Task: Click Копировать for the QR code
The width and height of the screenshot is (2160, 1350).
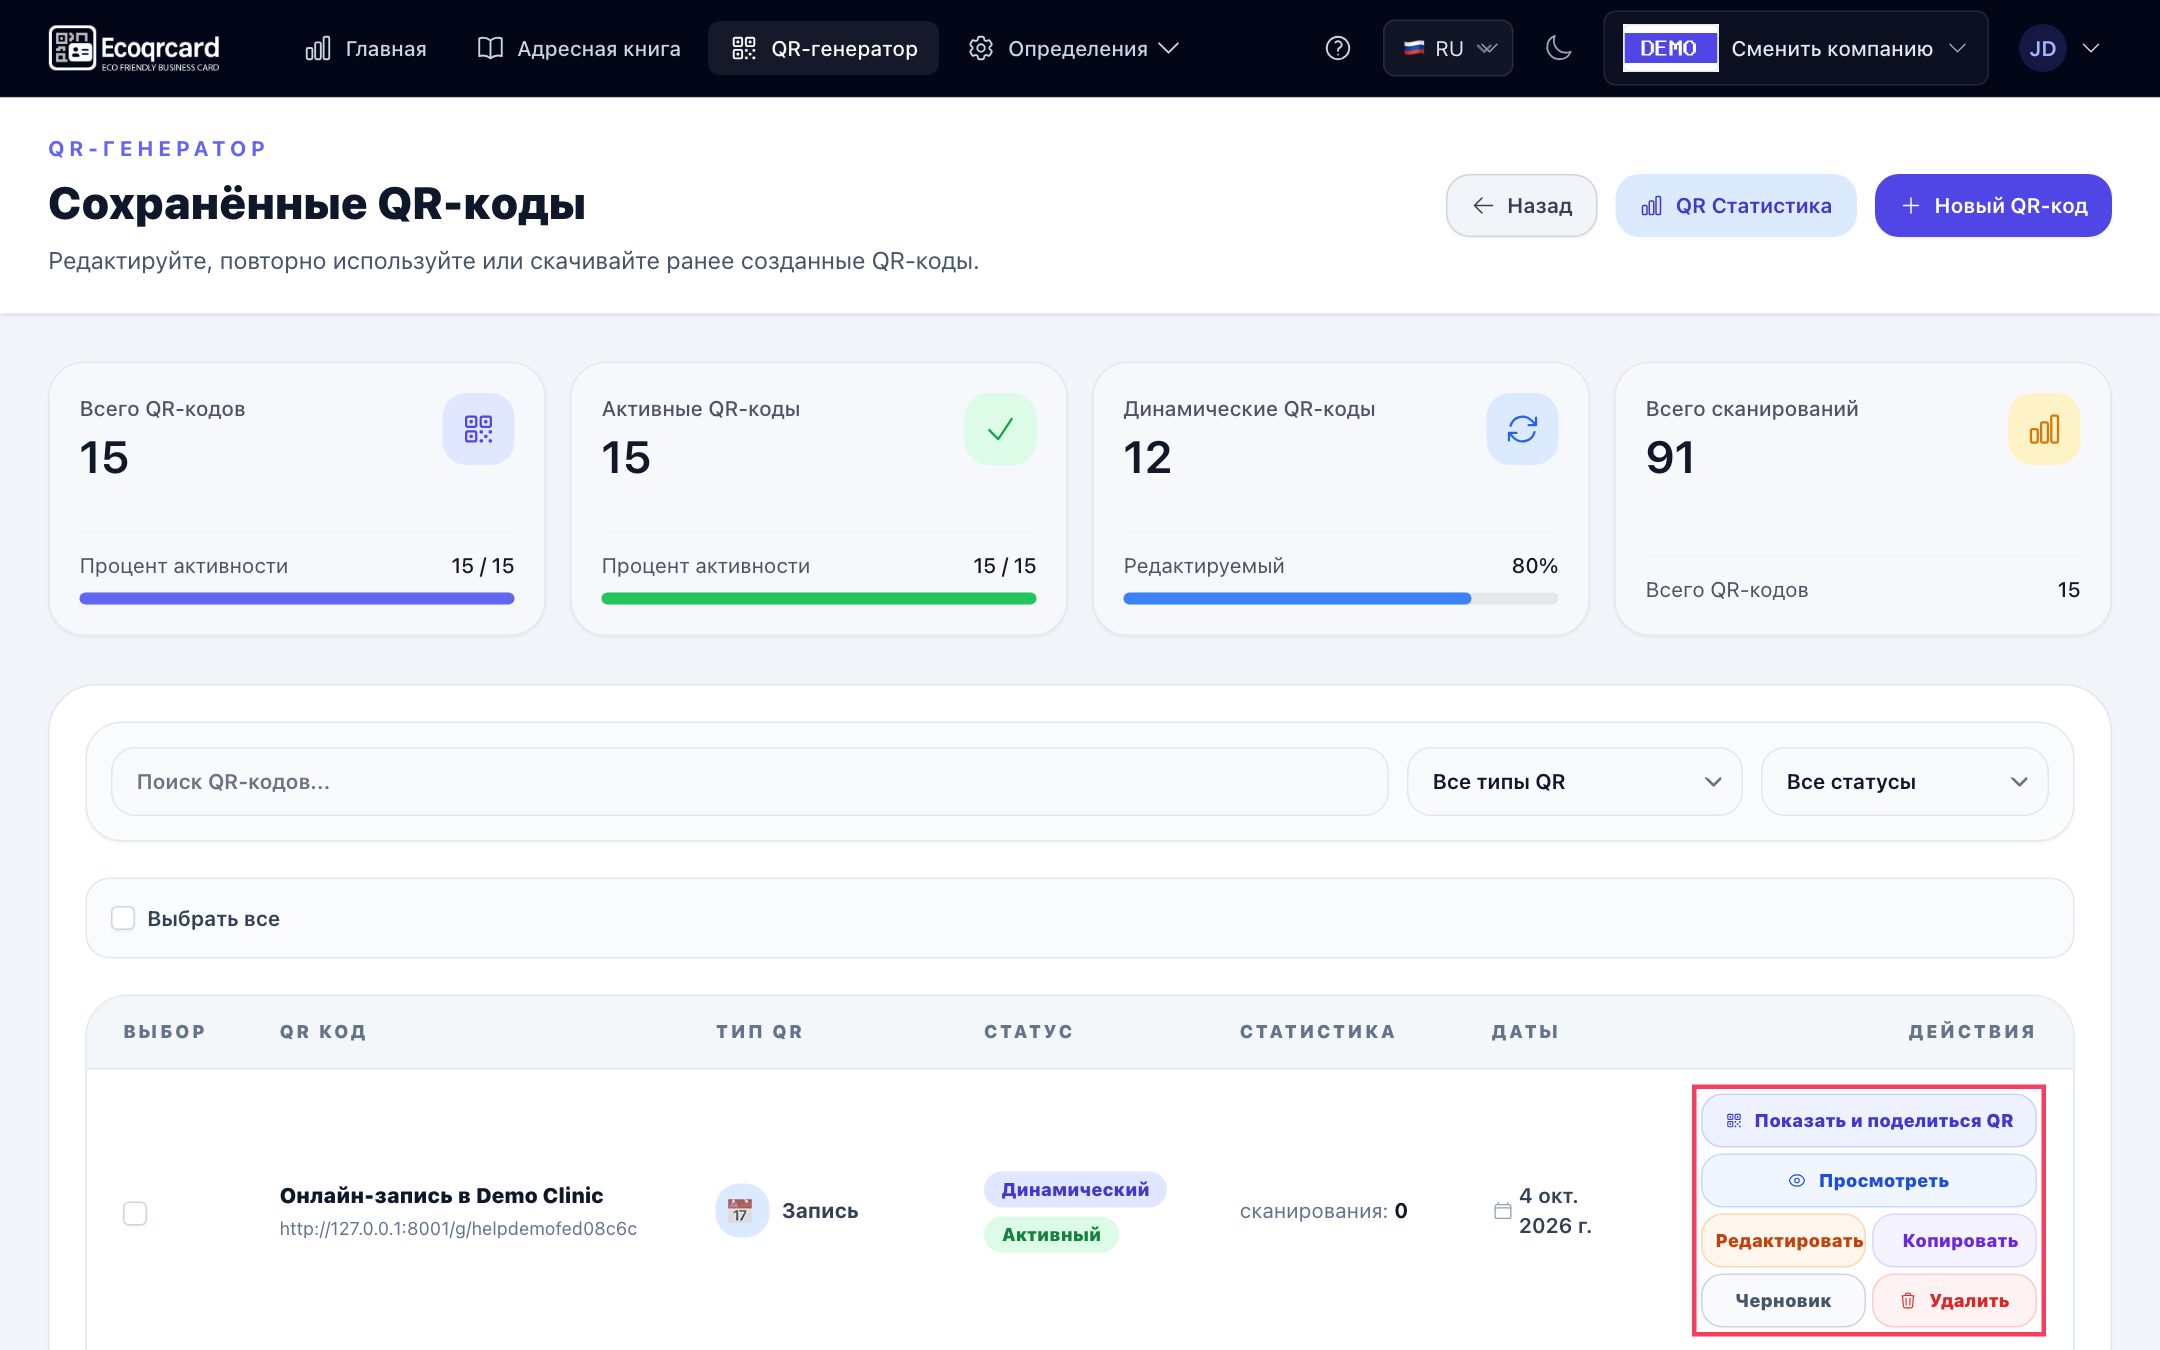Action: (1955, 1241)
